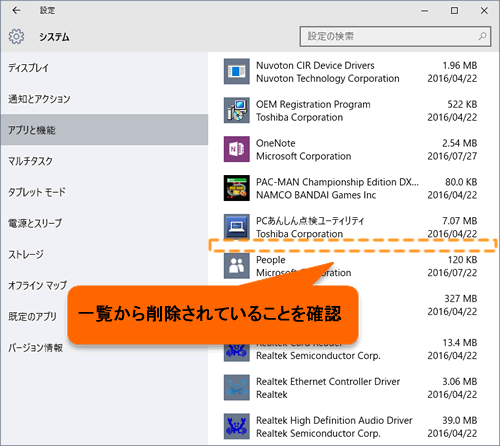Maximize the 設定 window
The width and height of the screenshot is (500, 446).
click(x=454, y=11)
